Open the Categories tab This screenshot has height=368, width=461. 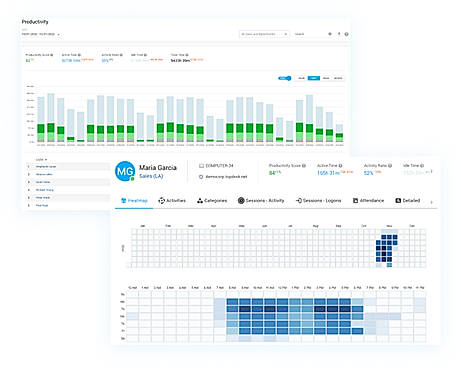coord(212,201)
